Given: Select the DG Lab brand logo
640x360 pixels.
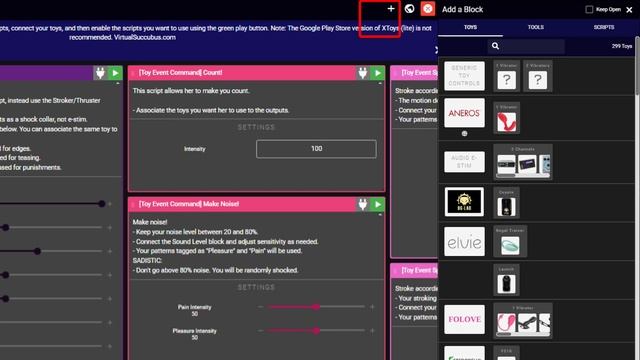Looking at the screenshot, I should pyautogui.click(x=464, y=202).
